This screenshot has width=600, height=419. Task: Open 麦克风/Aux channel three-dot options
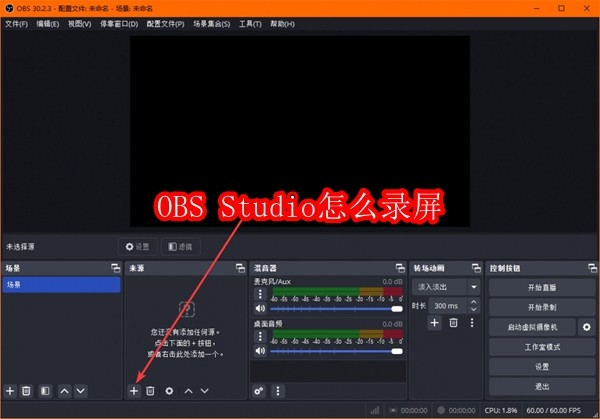point(260,294)
